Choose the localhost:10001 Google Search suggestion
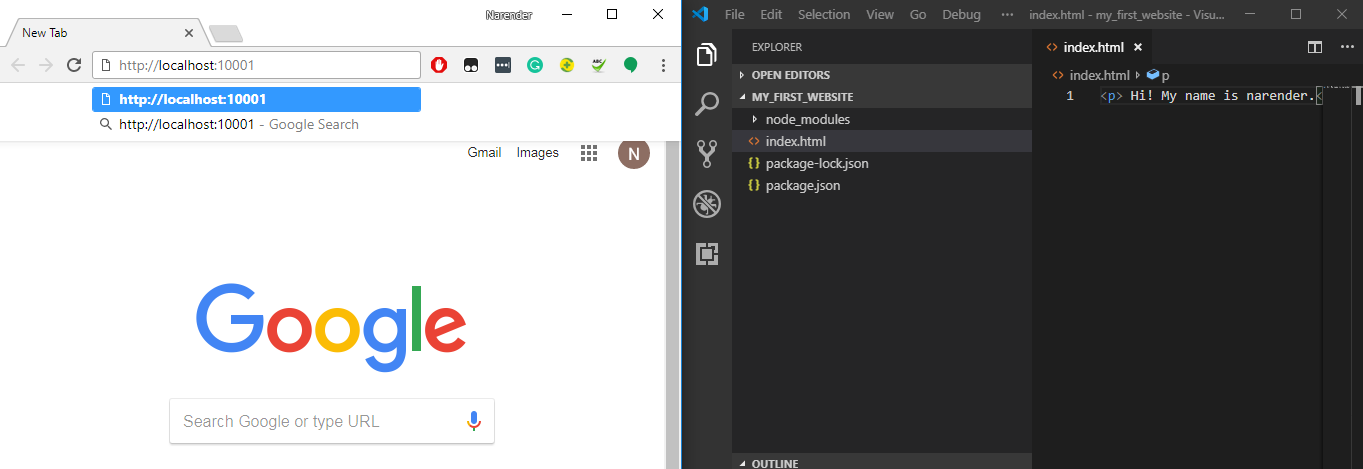 point(256,124)
